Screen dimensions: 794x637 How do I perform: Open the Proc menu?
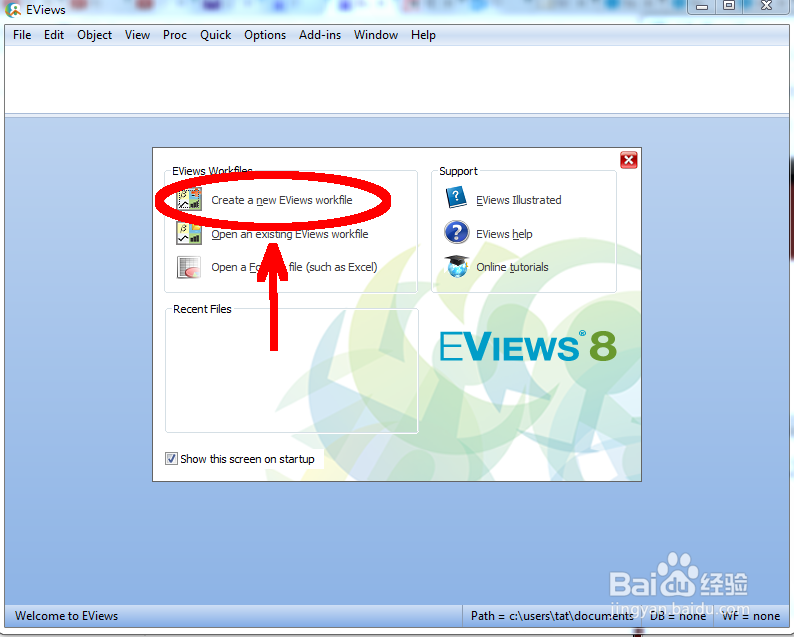pos(175,35)
